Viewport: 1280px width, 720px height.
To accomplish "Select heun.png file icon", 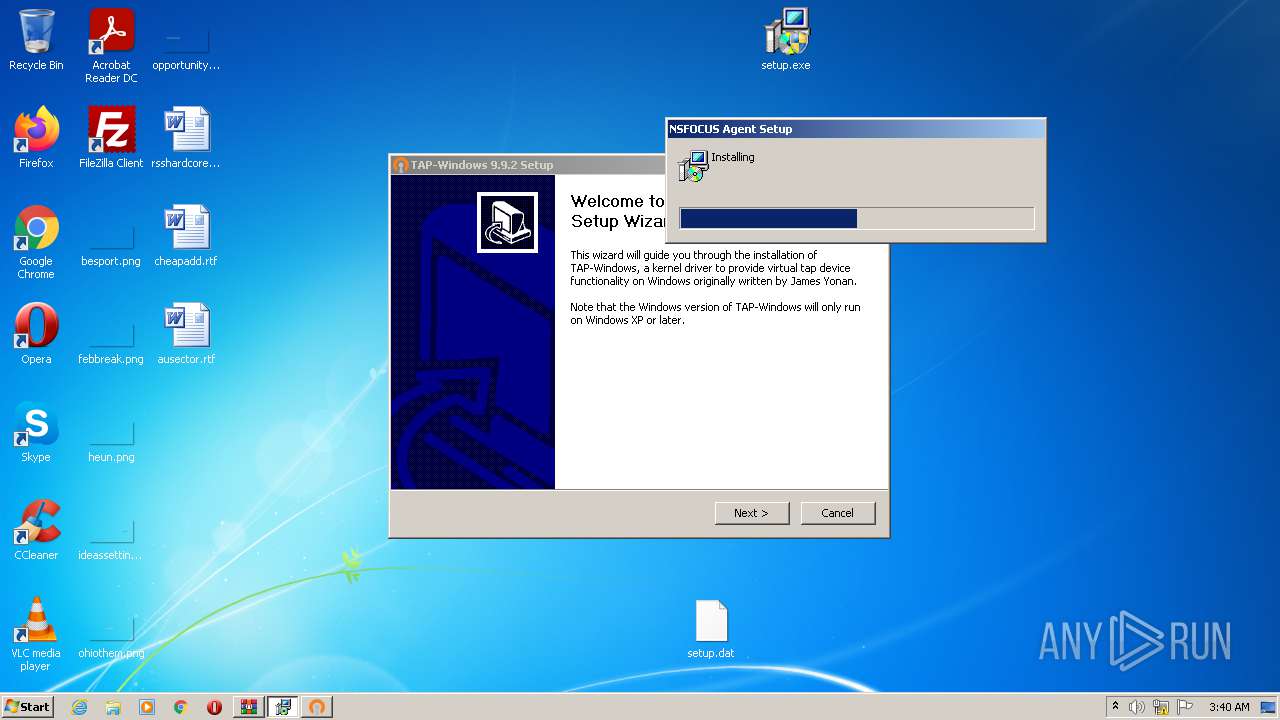I will pyautogui.click(x=111, y=440).
